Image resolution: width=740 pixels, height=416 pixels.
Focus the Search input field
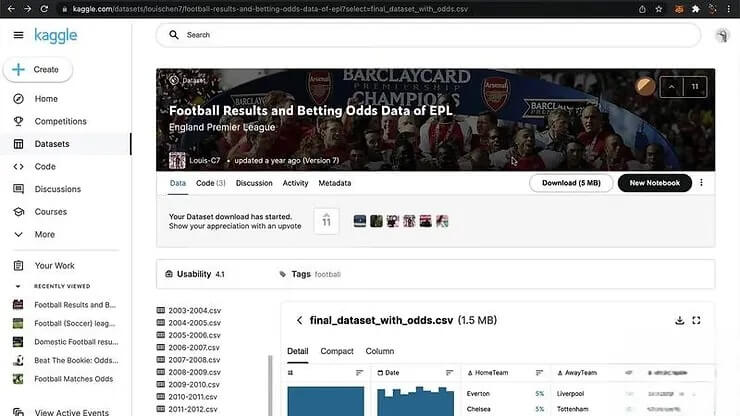point(430,35)
